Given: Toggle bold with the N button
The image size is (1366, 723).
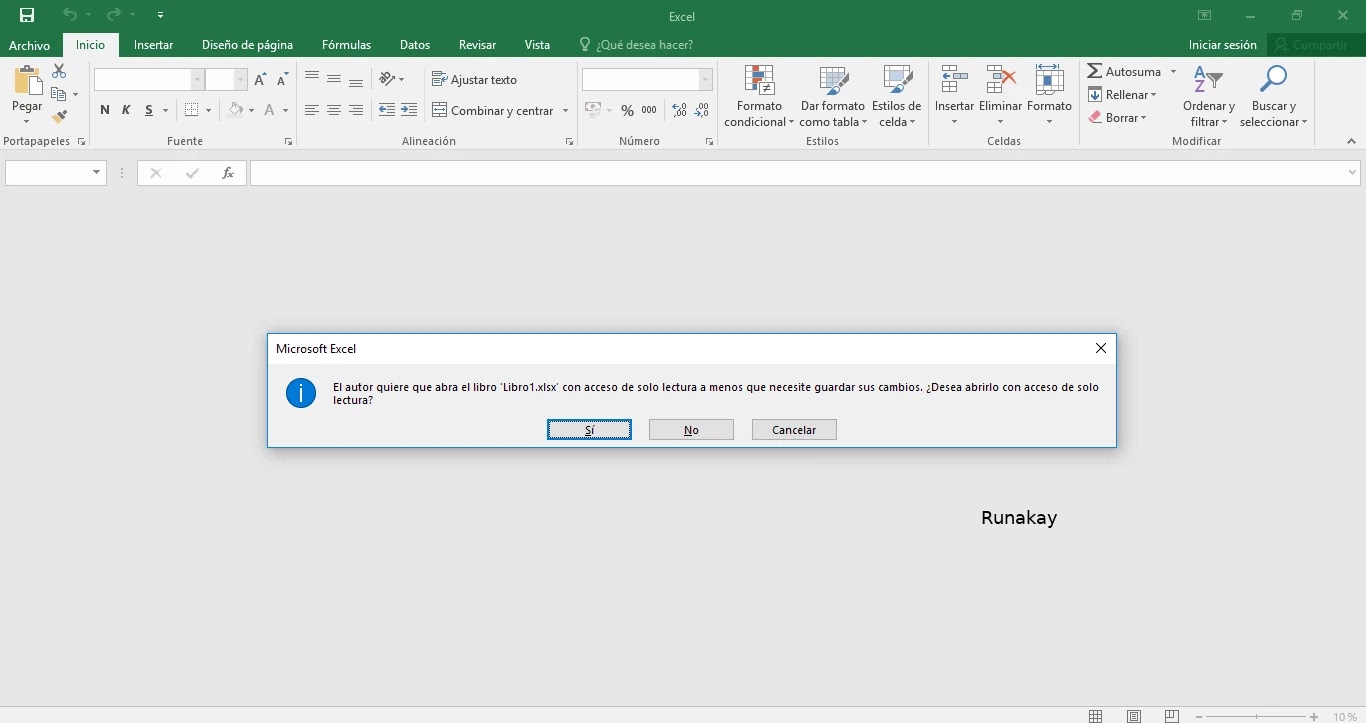Looking at the screenshot, I should 105,110.
